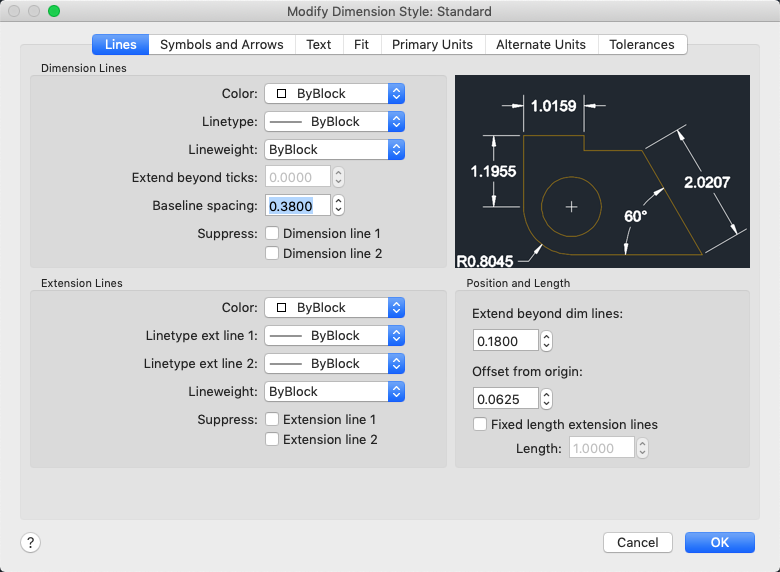Open Dimension Lines Color dropdown

point(334,94)
